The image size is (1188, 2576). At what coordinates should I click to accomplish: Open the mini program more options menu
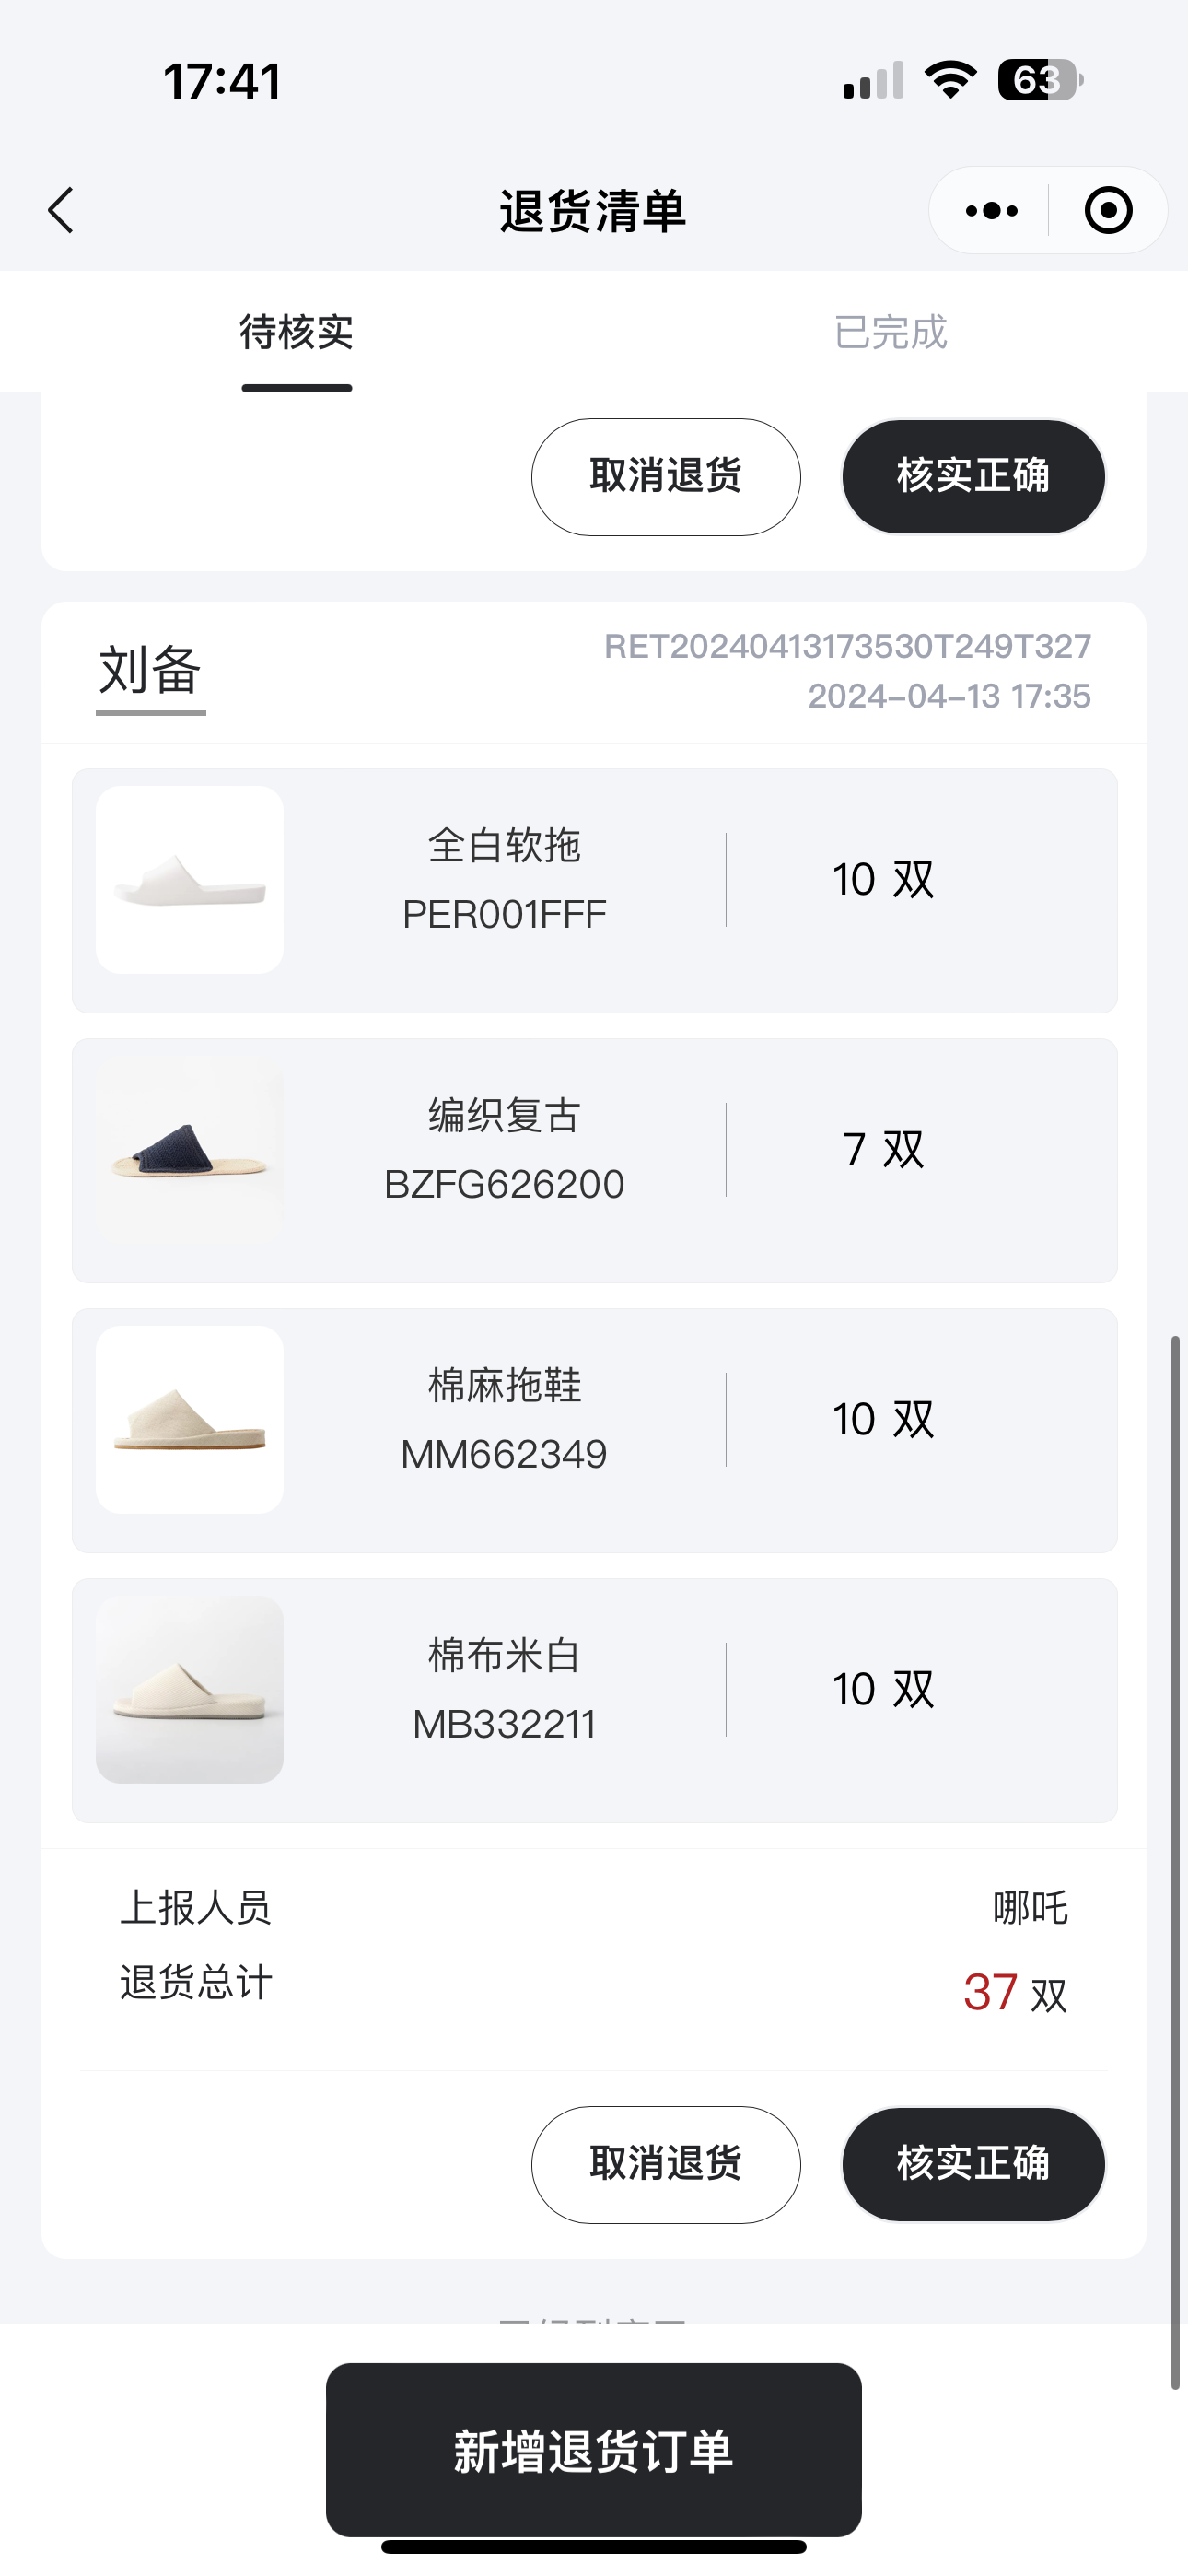[x=991, y=210]
